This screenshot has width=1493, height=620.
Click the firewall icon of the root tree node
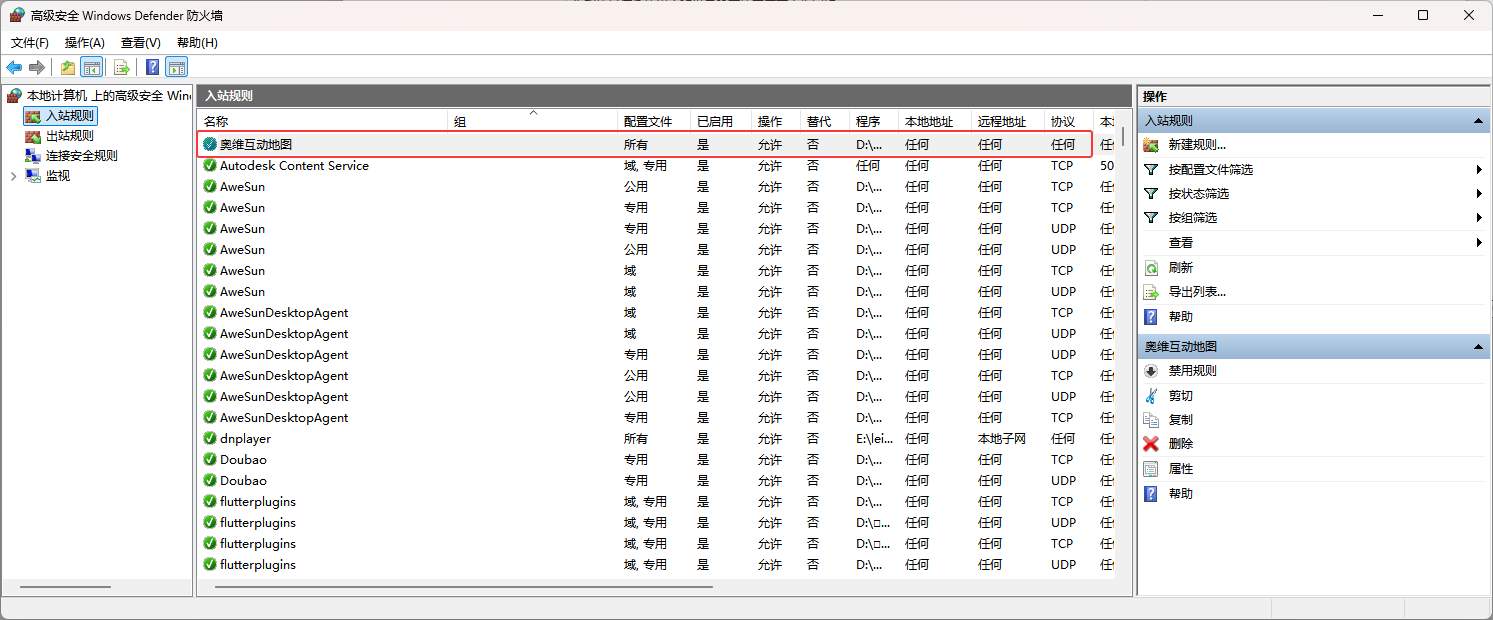tap(14, 96)
